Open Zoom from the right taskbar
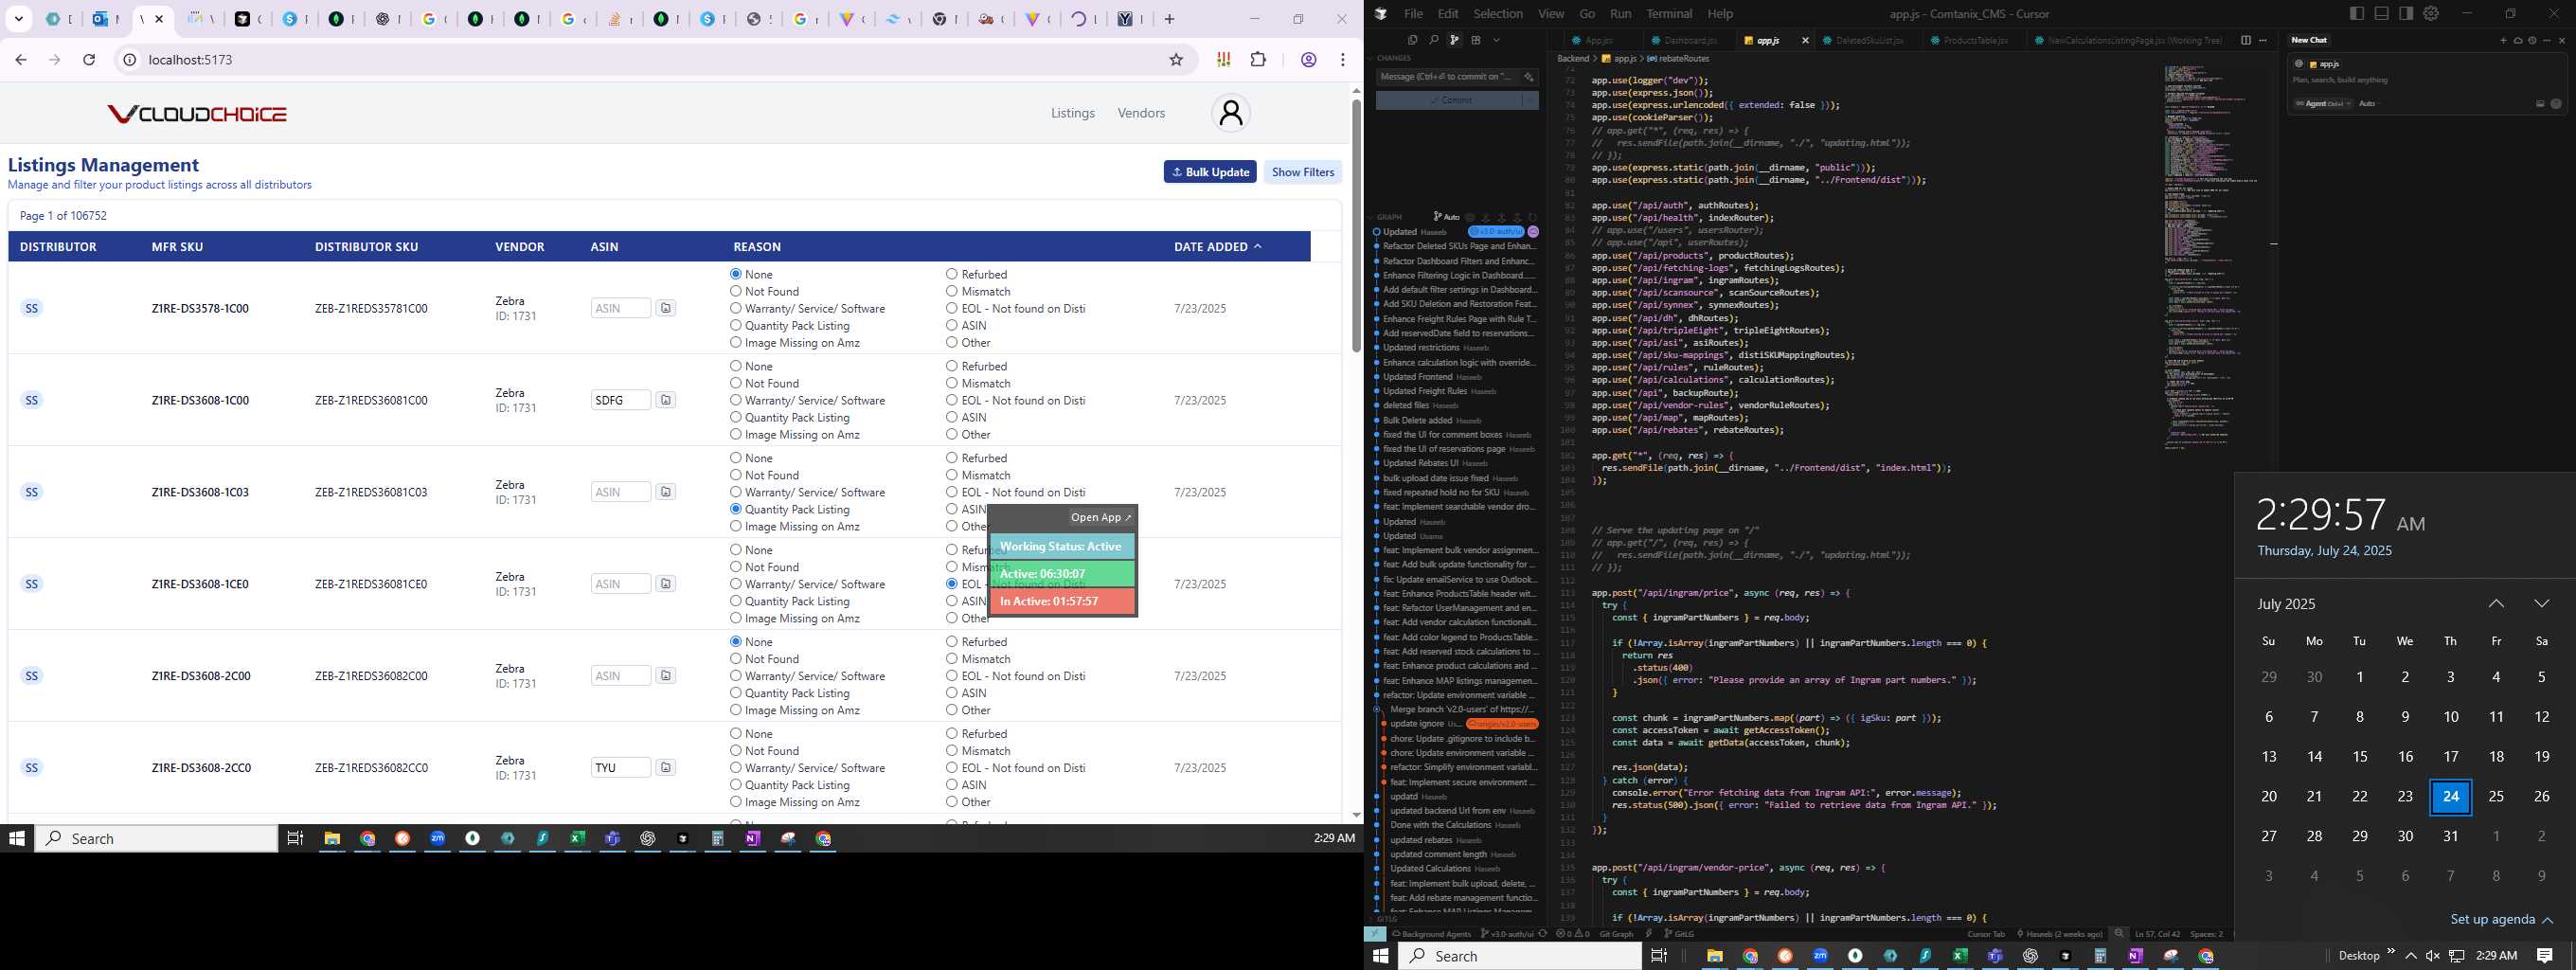Screen dimensions: 2576x970 click(x=1820, y=956)
